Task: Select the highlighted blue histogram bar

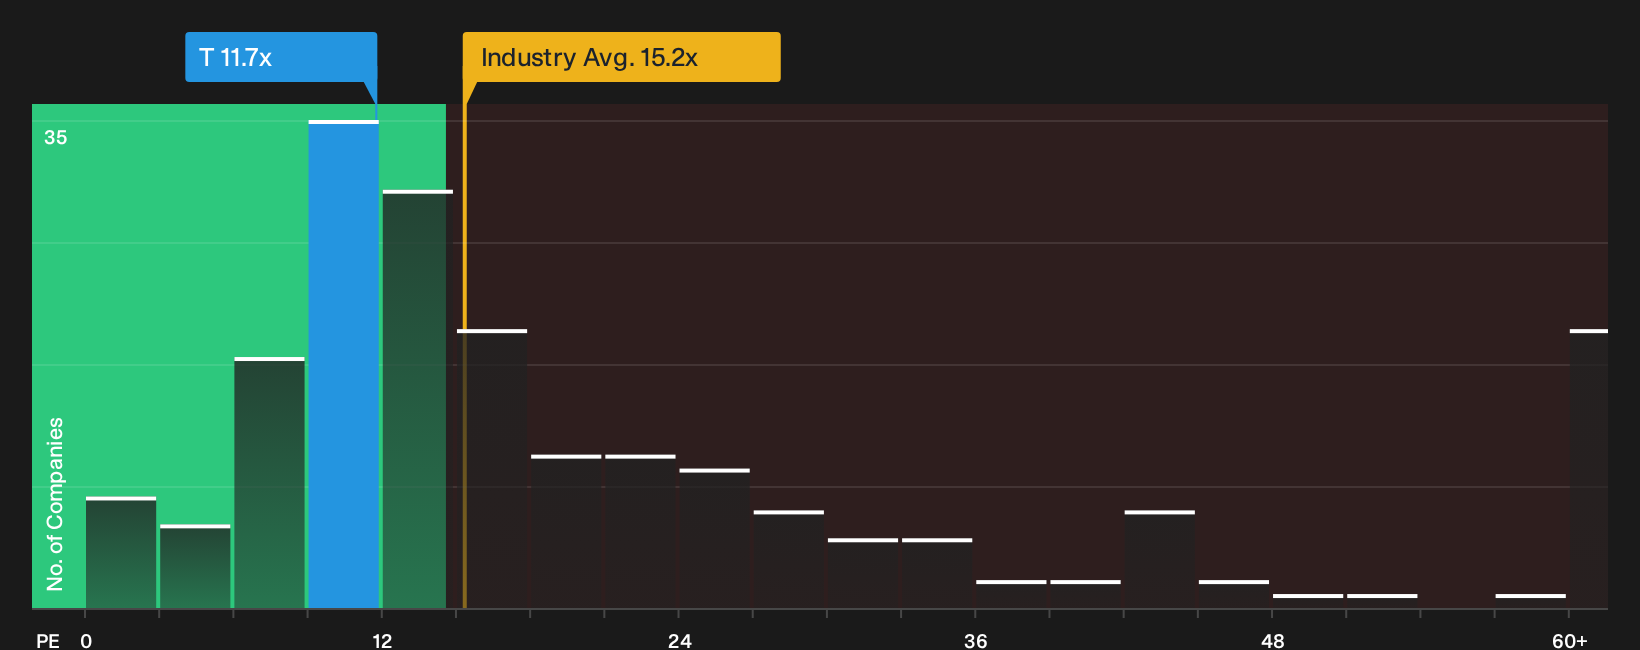Action: coord(344,365)
